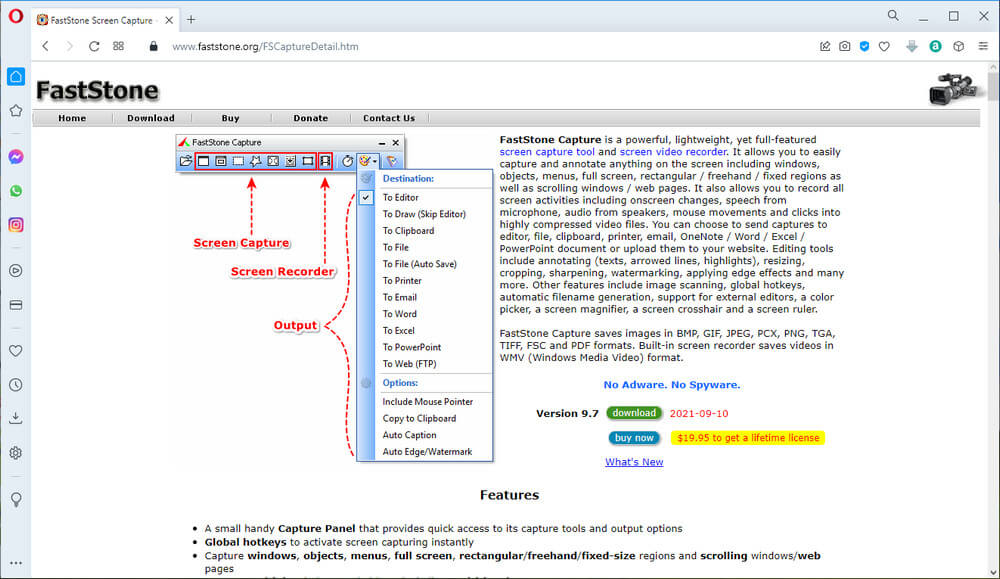Choose To Printer destination
The height and width of the screenshot is (579, 1000).
(x=402, y=281)
